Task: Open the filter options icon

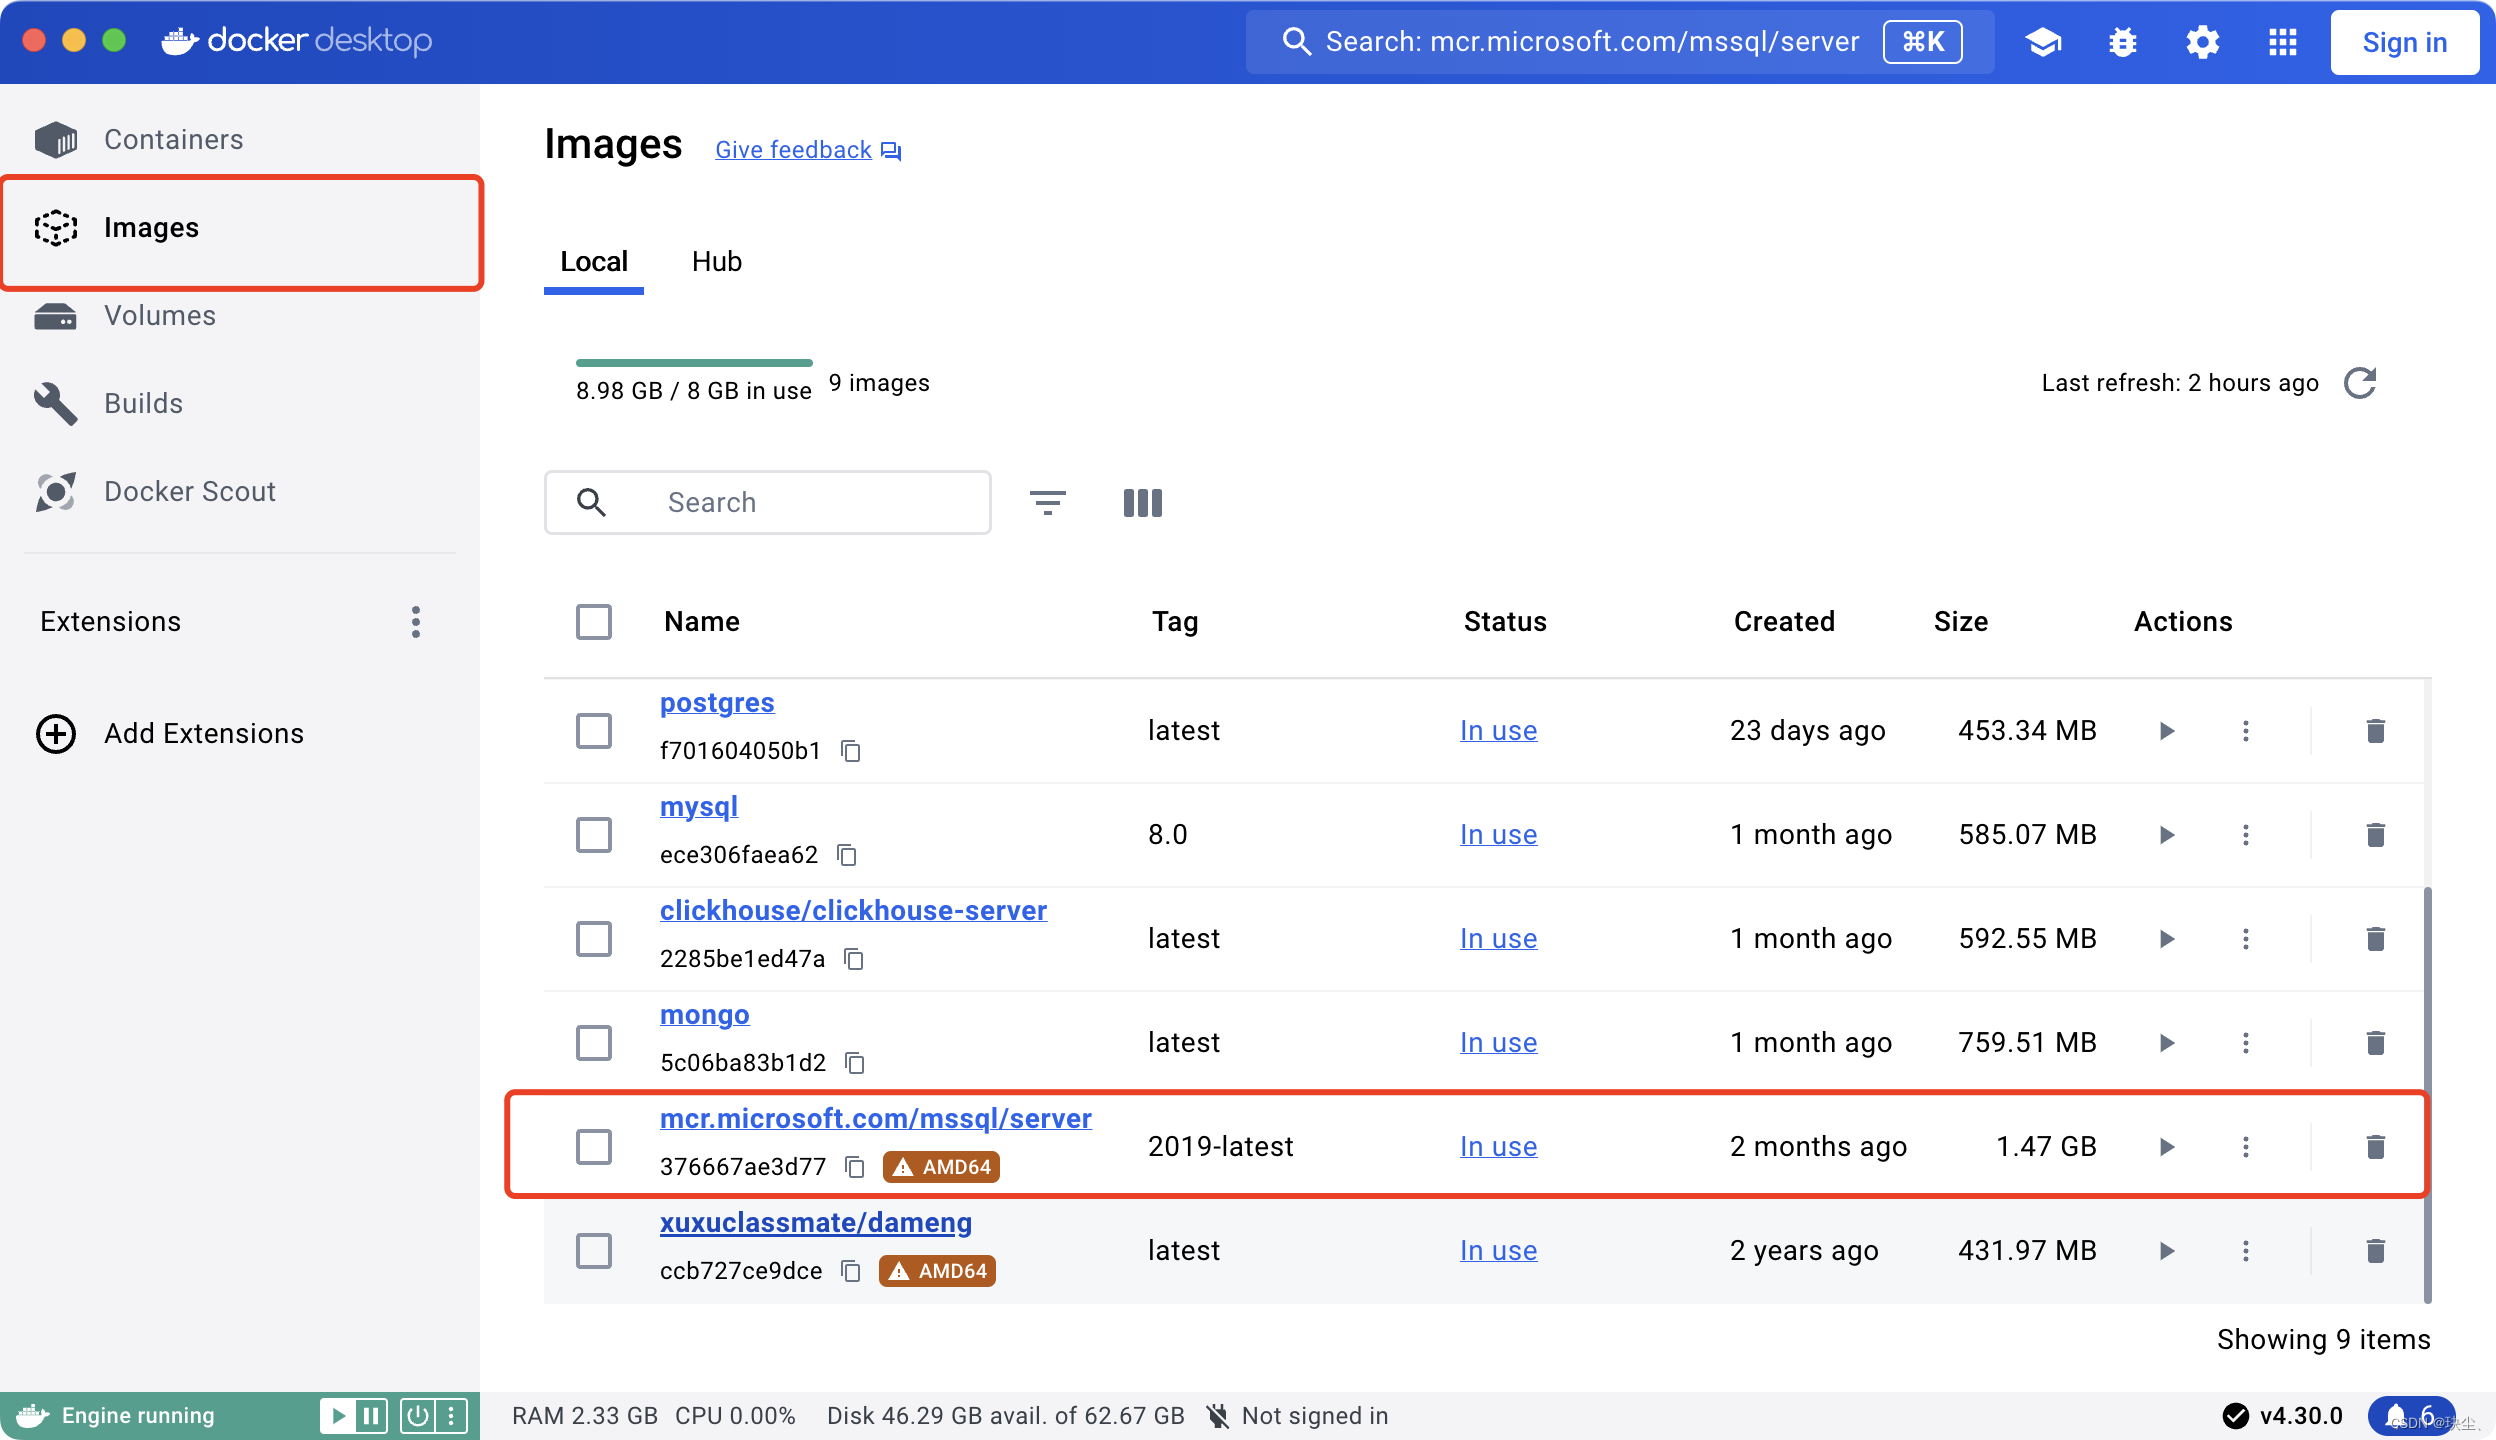Action: (1047, 502)
